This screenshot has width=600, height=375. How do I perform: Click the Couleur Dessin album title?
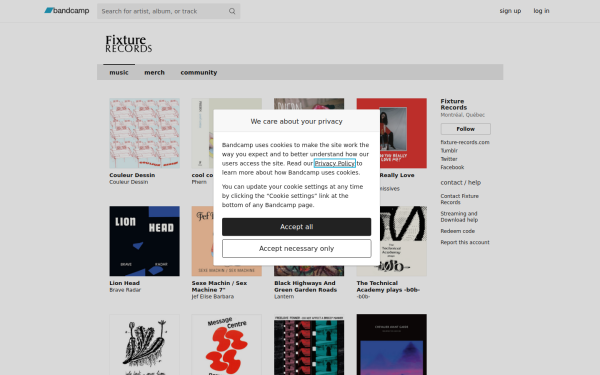[x=132, y=175]
